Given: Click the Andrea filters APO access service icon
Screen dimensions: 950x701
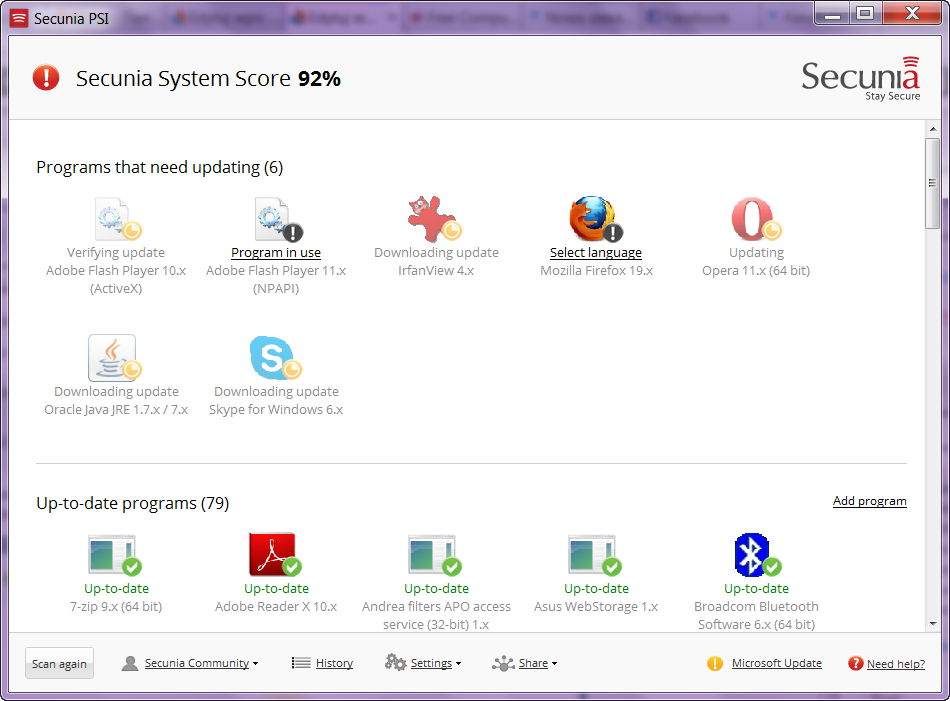Looking at the screenshot, I should coord(434,554).
